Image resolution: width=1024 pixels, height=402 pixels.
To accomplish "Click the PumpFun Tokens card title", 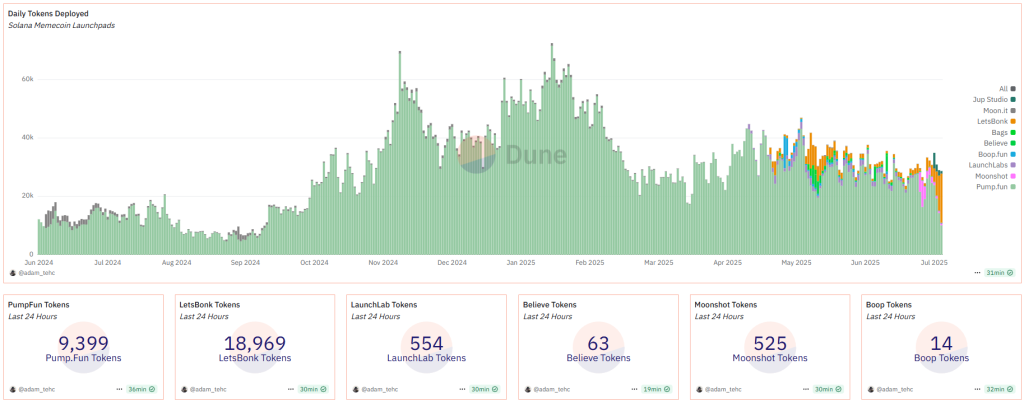I will pos(38,305).
